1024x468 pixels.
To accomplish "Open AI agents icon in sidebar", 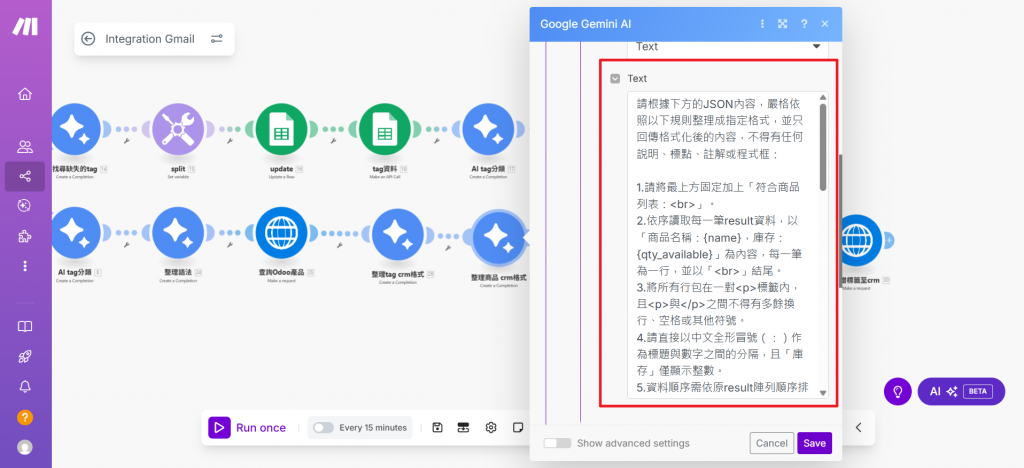I will [25, 206].
